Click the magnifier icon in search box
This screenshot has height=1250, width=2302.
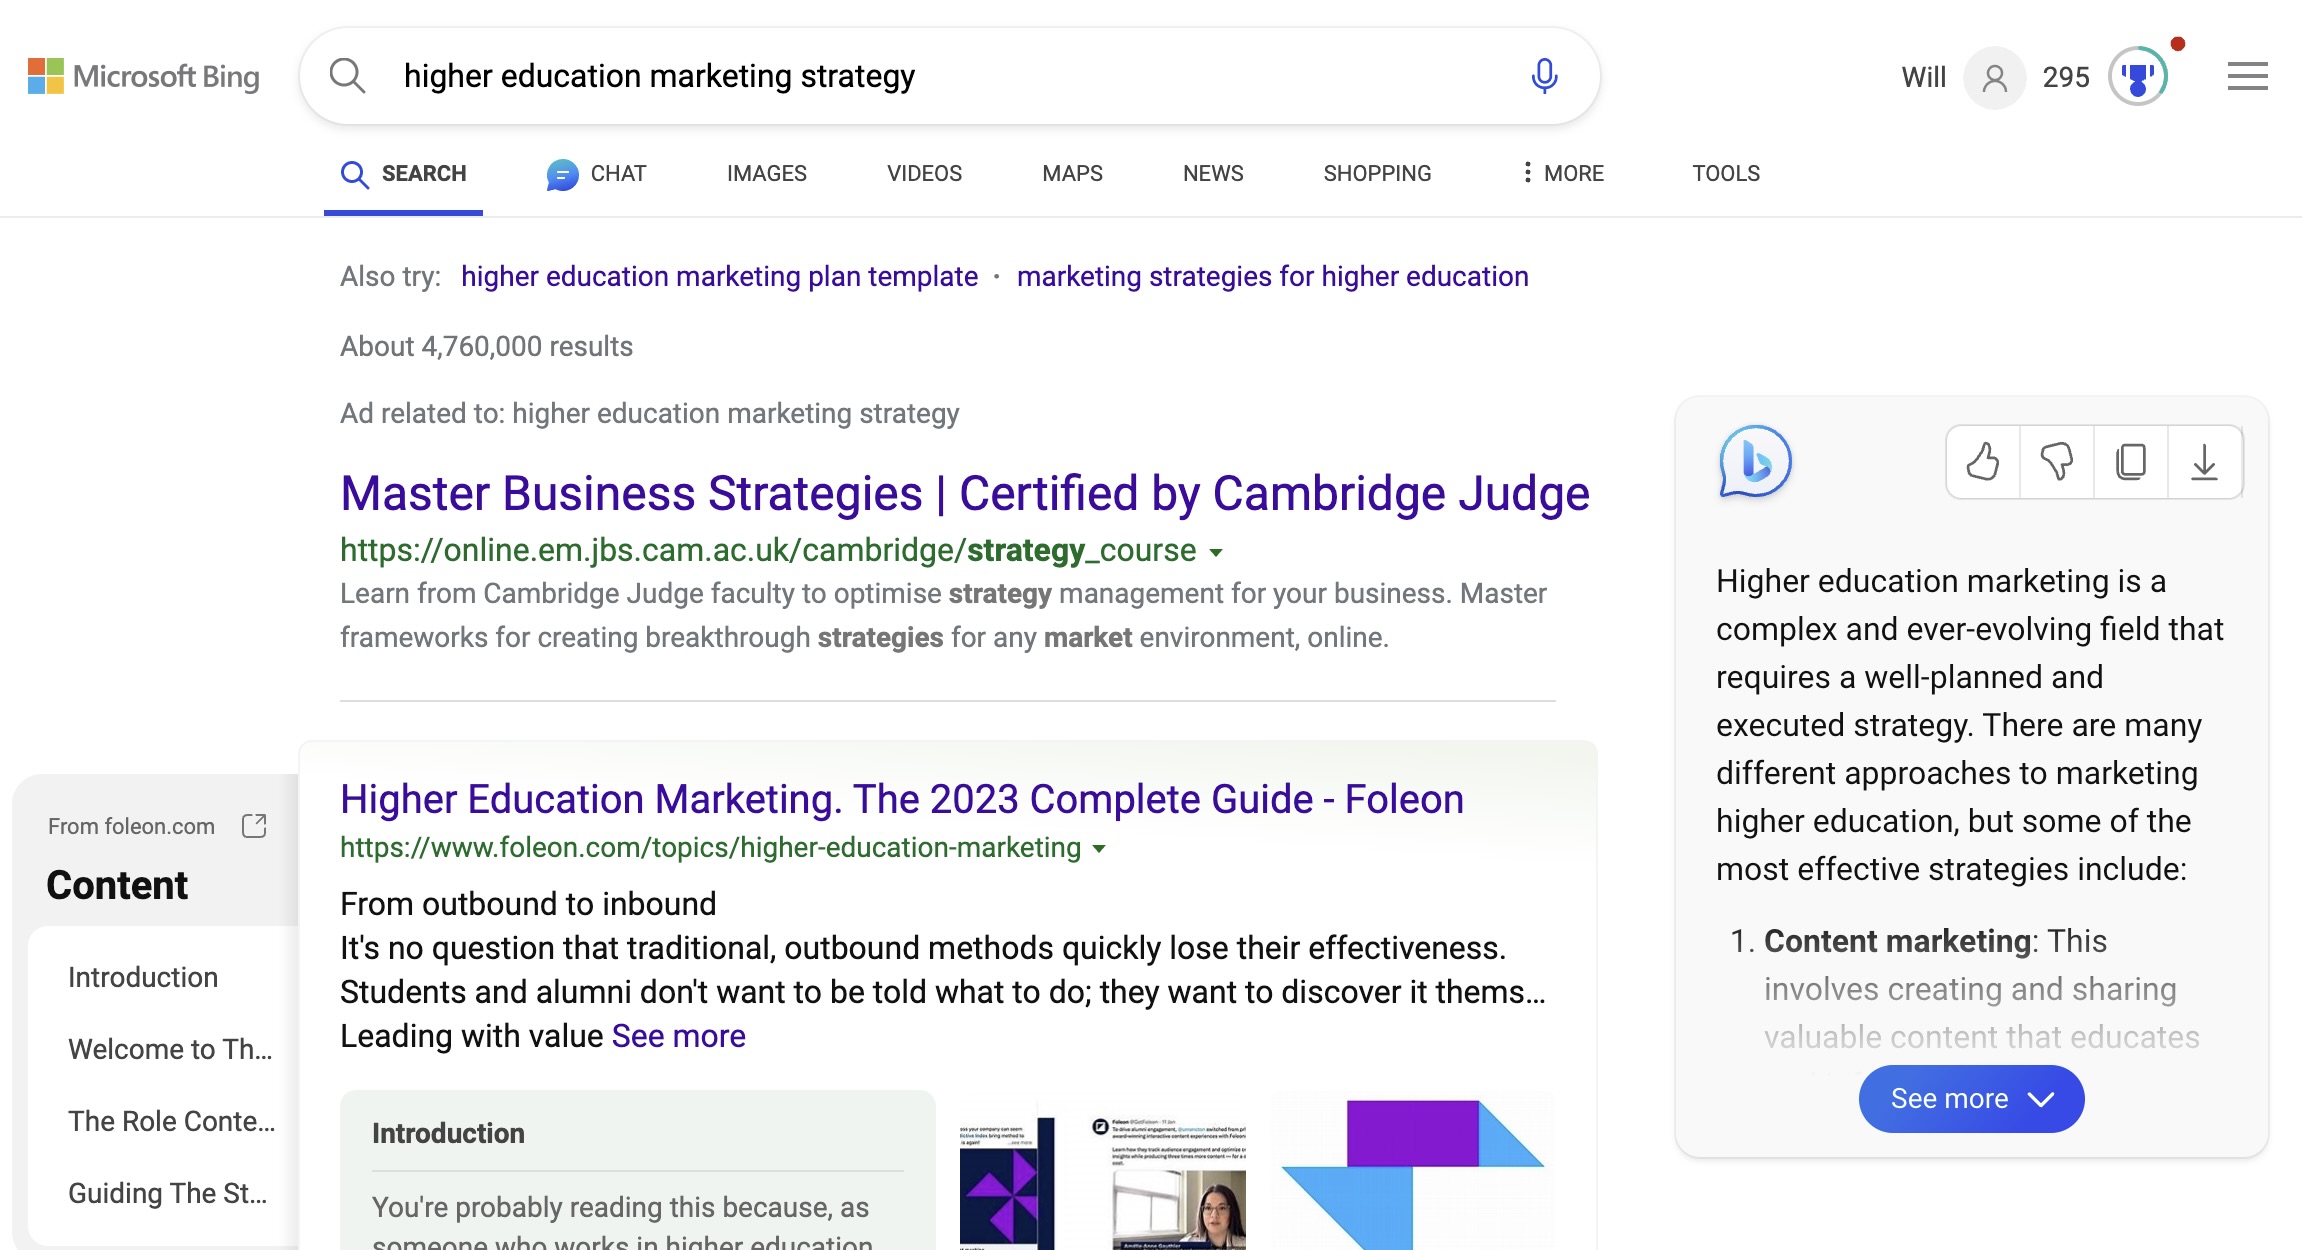[347, 76]
